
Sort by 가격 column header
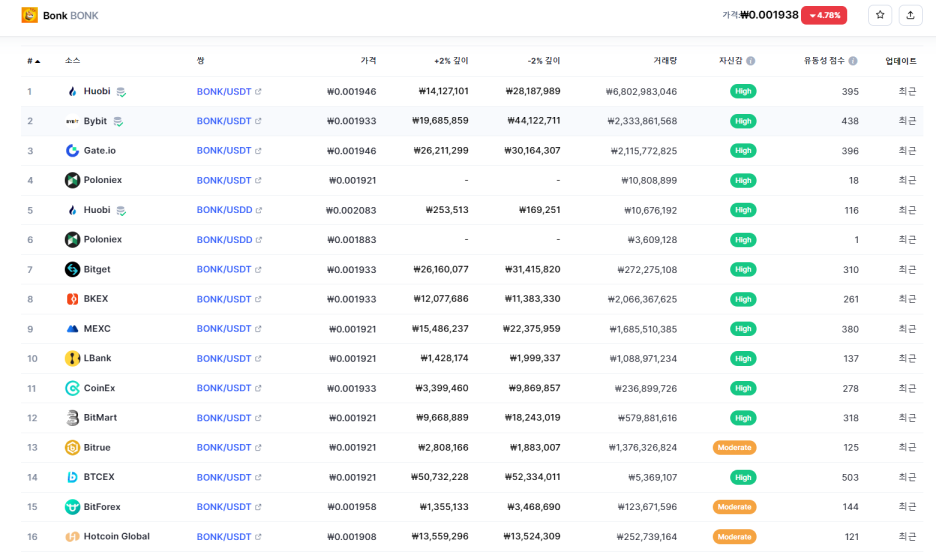(368, 61)
